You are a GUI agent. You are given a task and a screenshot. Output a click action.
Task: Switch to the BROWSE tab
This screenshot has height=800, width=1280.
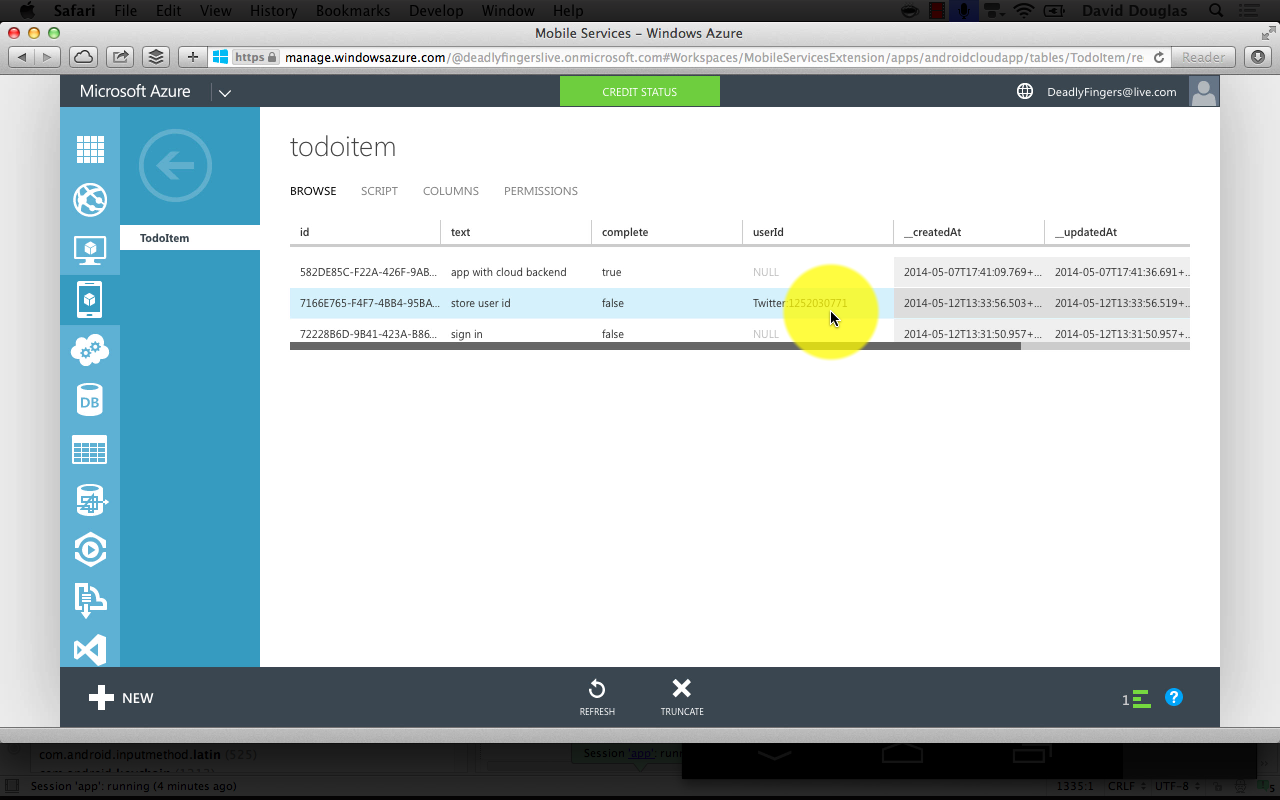point(313,191)
